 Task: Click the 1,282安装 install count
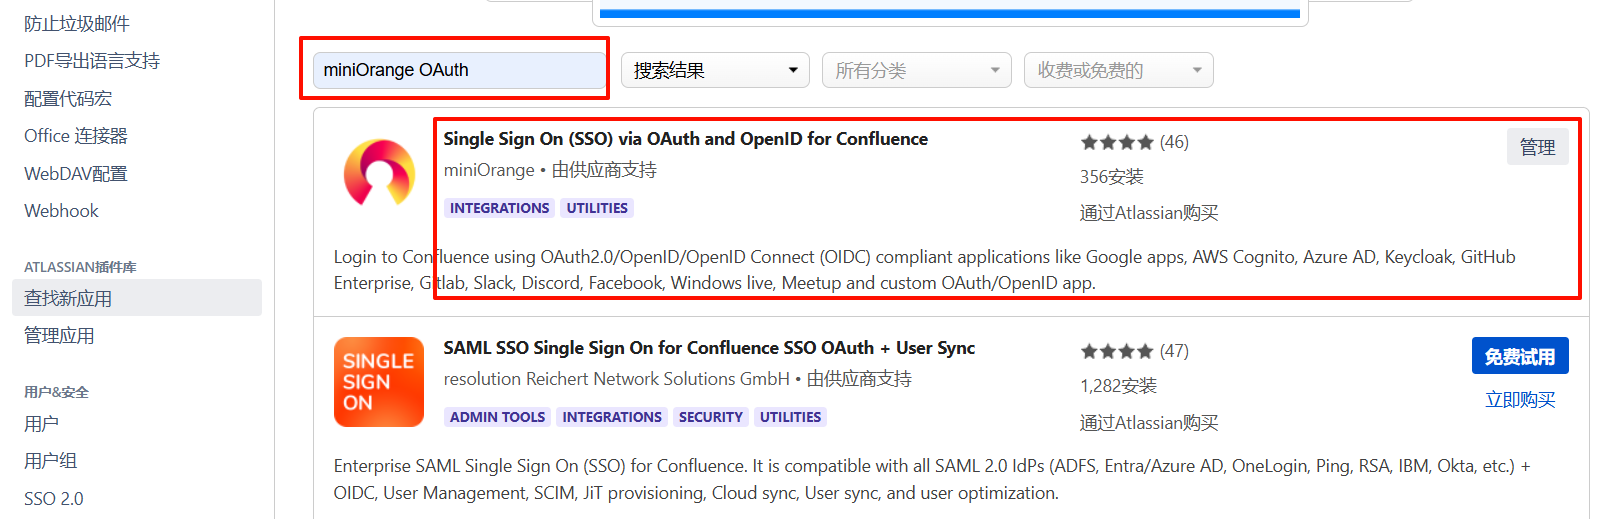(x=1118, y=386)
